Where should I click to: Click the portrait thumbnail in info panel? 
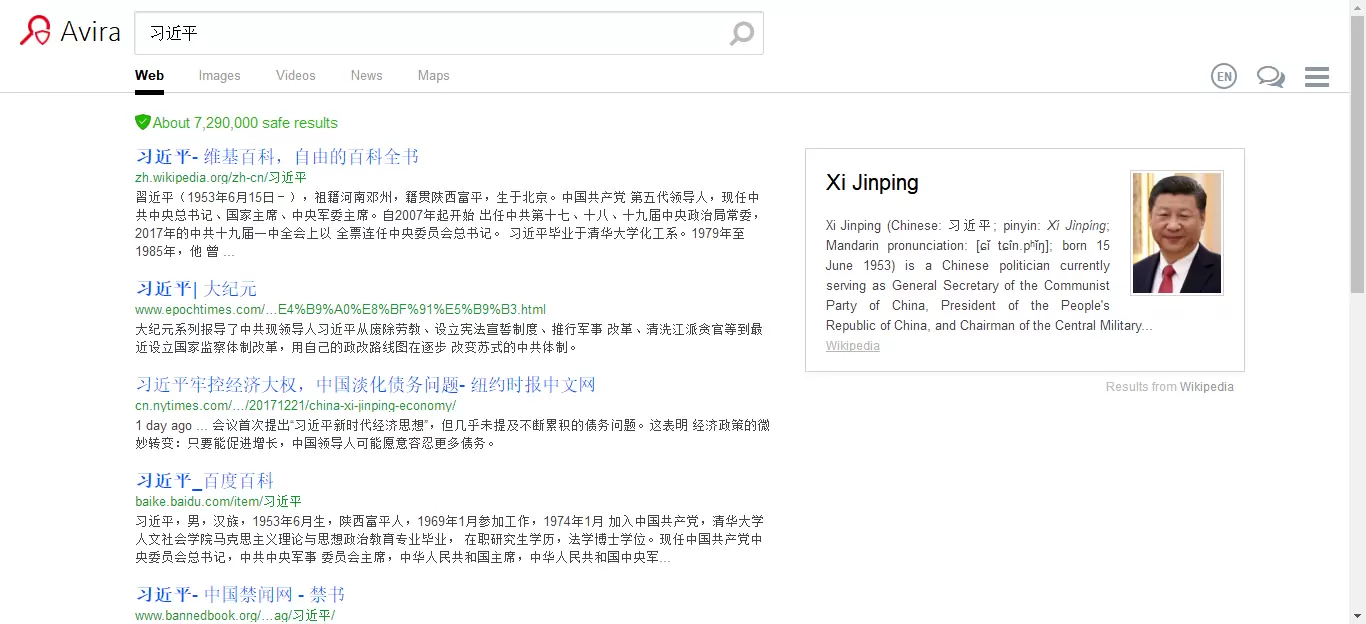(x=1176, y=233)
